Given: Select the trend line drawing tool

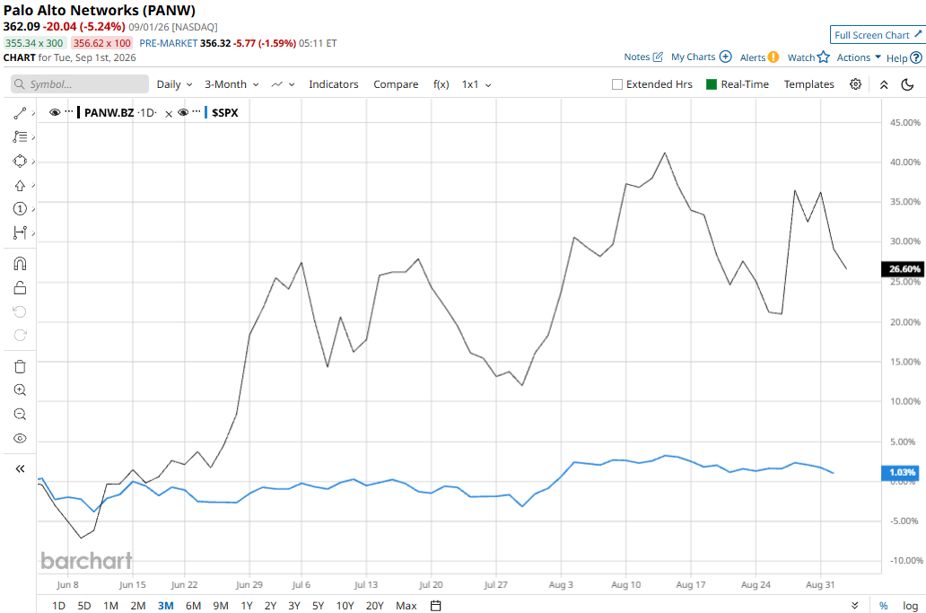Looking at the screenshot, I should (19, 113).
